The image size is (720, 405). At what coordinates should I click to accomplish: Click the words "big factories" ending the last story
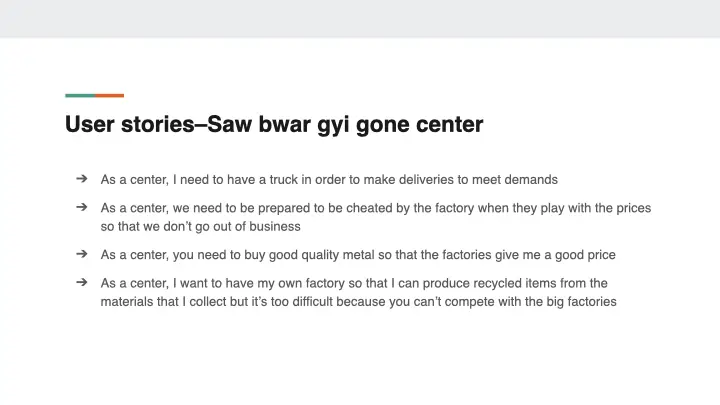pyautogui.click(x=582, y=301)
